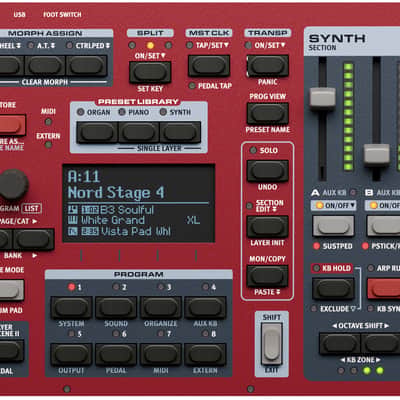Toggle Synth layer A ON/OFF button
Screen dimensions: 400x400
tap(333, 226)
